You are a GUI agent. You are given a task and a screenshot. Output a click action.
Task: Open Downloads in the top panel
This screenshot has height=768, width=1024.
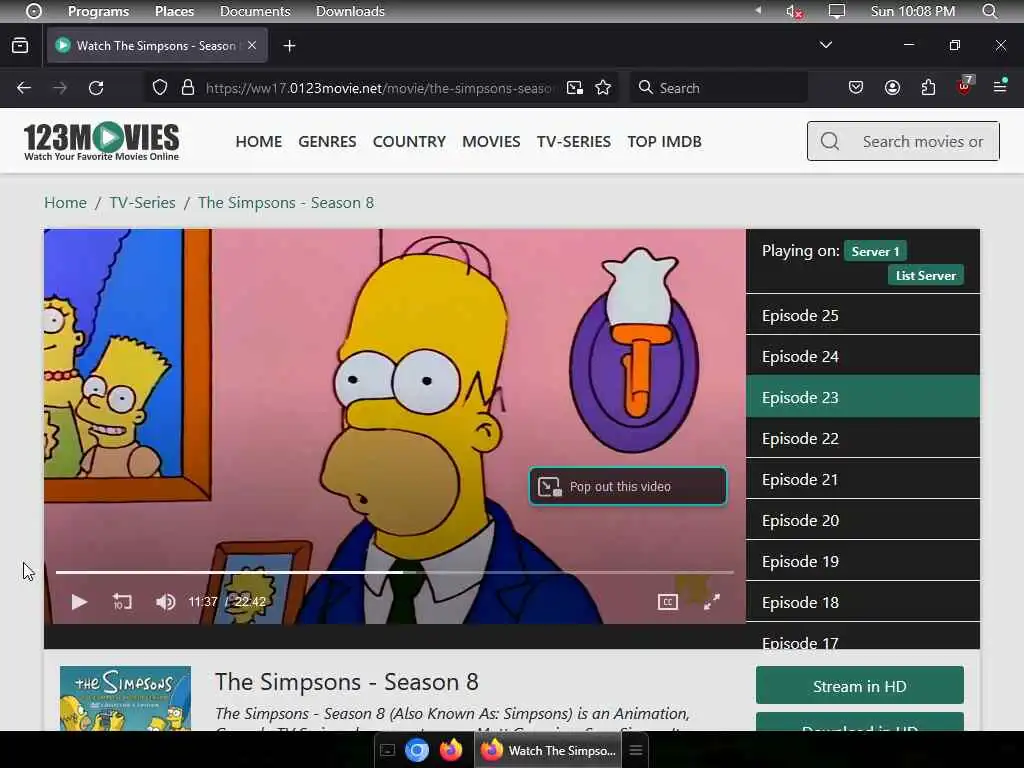coord(350,11)
